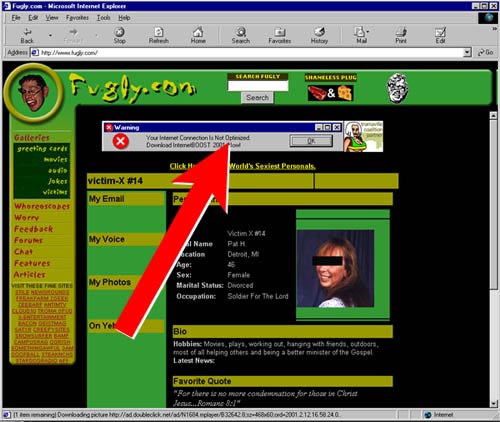
Task: Open the Favorites toolbar panel
Action: [280, 36]
